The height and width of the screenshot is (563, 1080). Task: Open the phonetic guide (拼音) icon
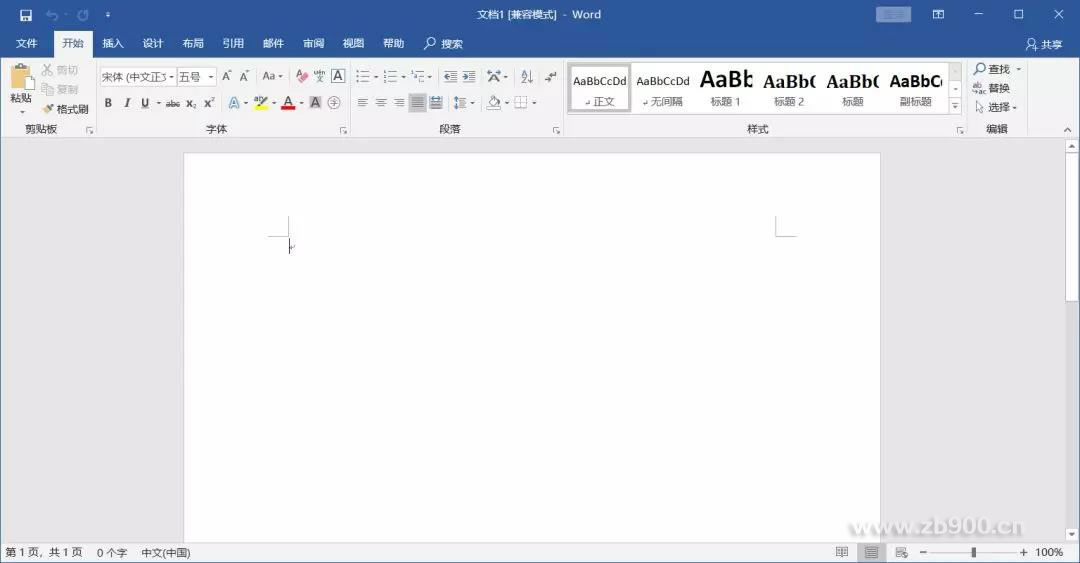319,76
